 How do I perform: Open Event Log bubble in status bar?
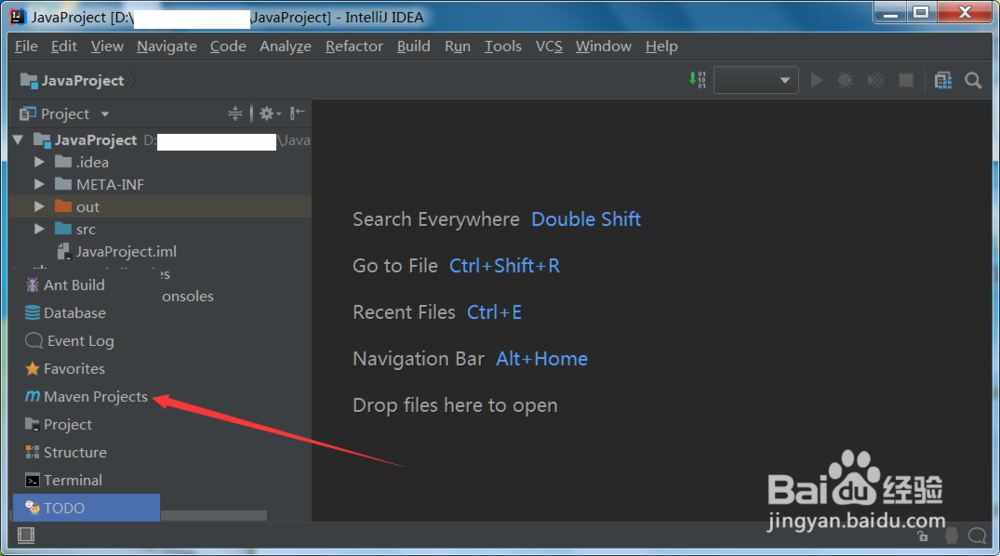pos(977,536)
